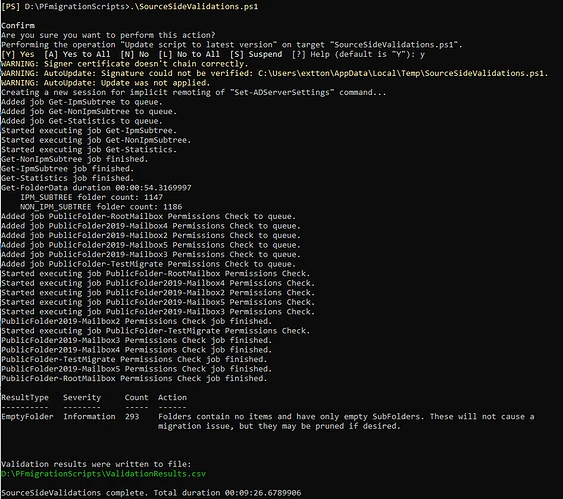The image size is (563, 499).
Task: Click the 'Action' column header
Action: point(172,397)
